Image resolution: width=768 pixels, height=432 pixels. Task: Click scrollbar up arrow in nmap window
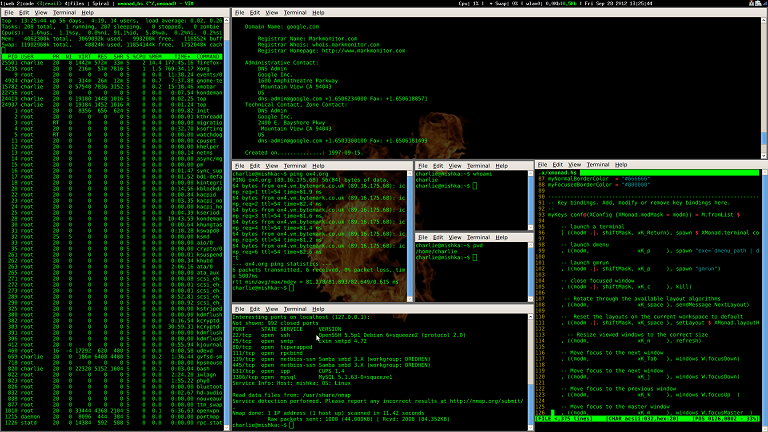tap(530, 317)
